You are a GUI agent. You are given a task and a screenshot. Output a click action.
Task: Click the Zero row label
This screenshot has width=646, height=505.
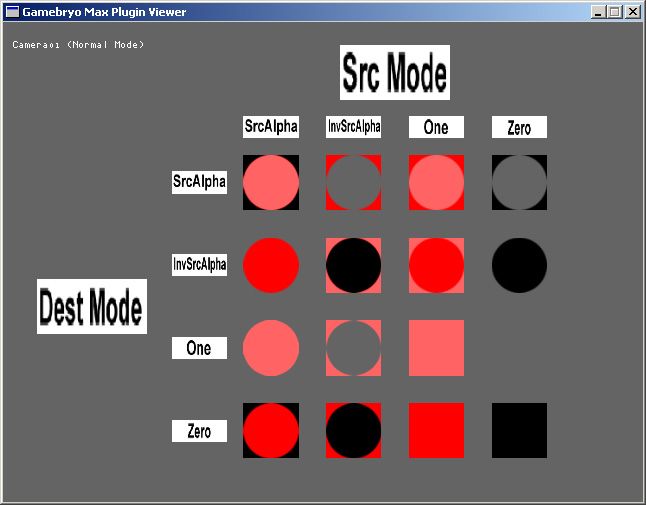point(199,431)
